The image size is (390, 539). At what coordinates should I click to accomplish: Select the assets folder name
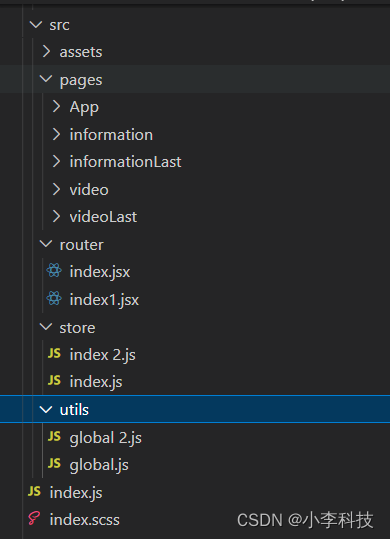pyautogui.click(x=81, y=52)
